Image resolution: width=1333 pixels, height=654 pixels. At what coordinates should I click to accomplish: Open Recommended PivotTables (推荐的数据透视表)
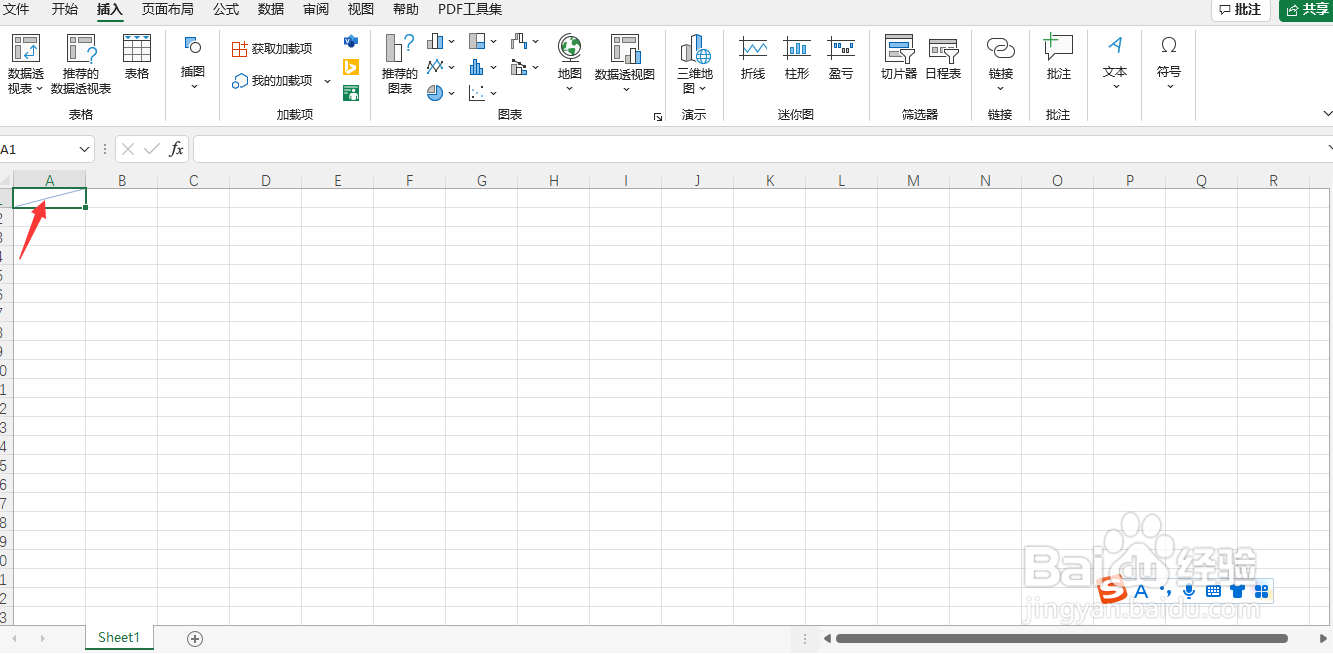coord(81,64)
